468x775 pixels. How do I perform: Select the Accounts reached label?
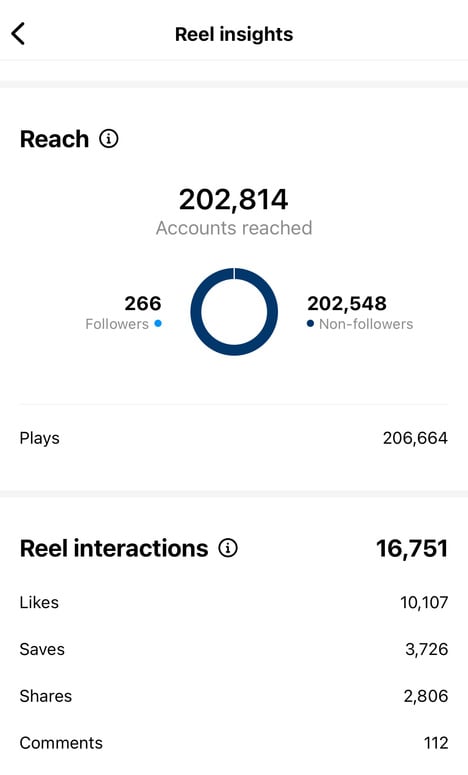click(x=234, y=228)
